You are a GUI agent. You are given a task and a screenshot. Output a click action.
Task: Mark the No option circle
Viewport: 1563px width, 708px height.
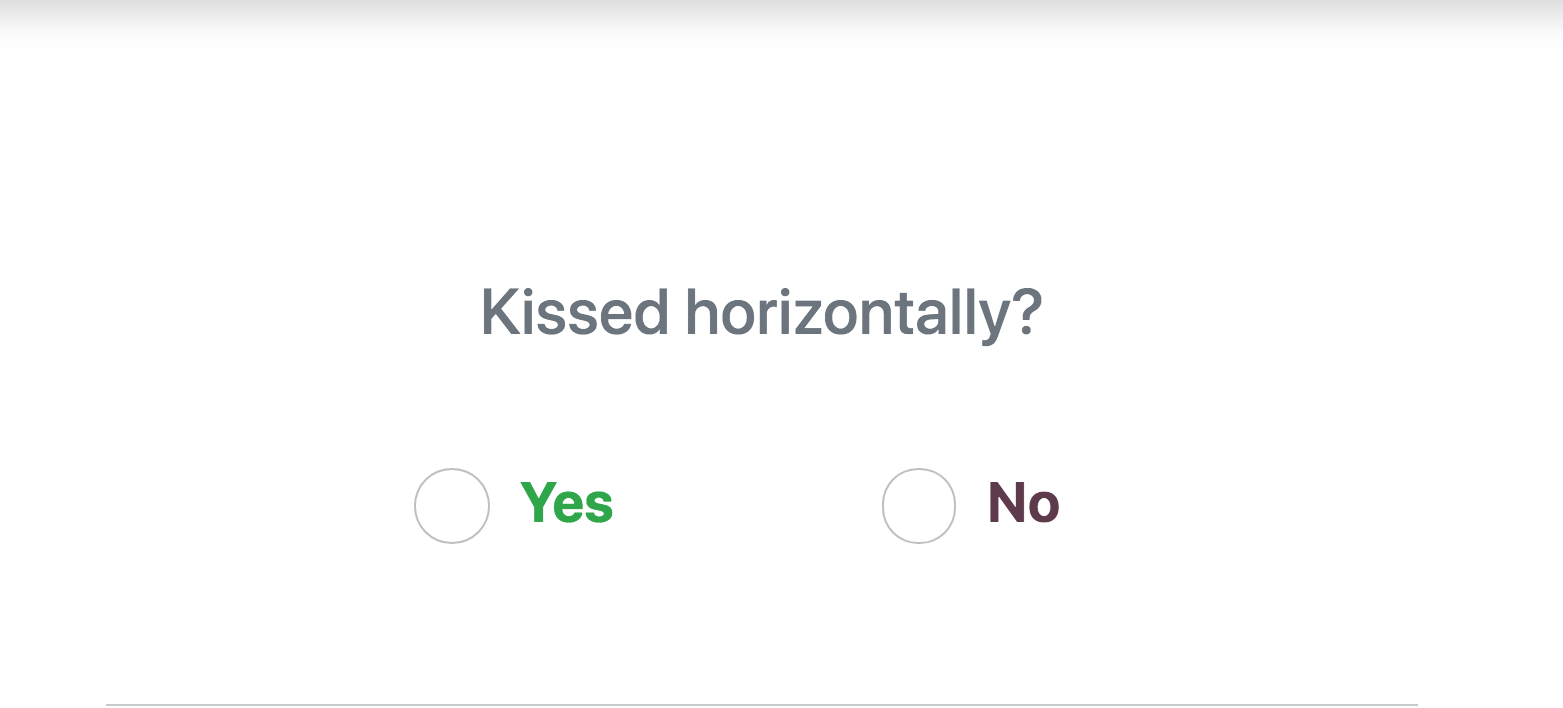pos(919,506)
